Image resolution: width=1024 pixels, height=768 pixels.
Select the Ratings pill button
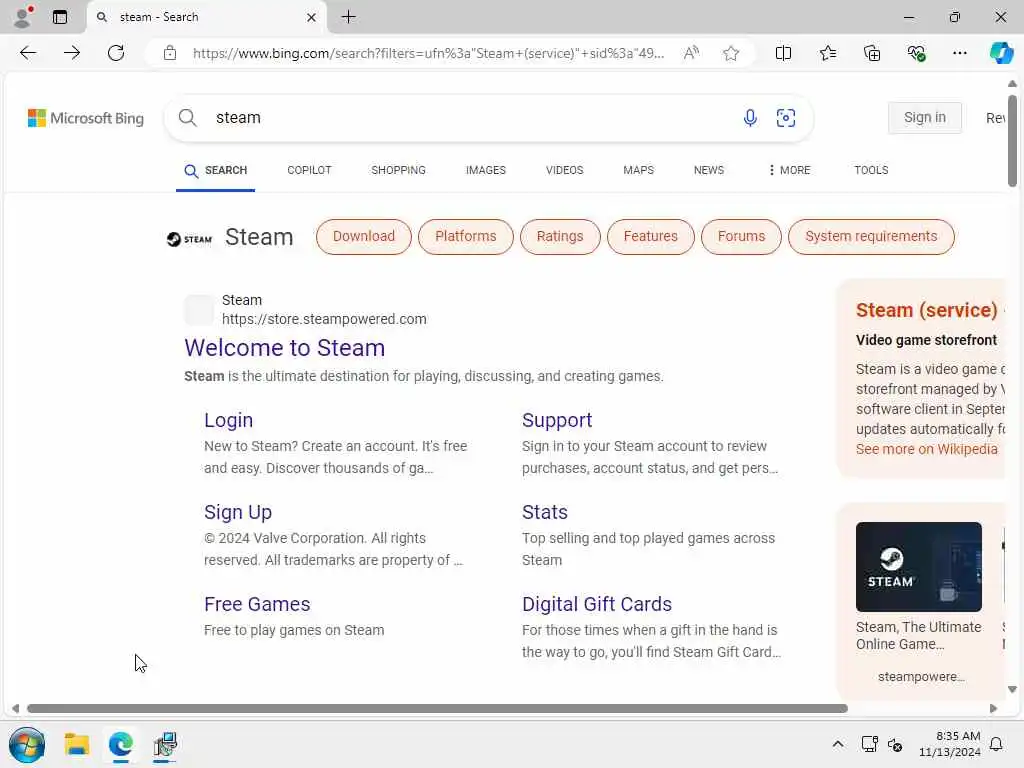(560, 236)
